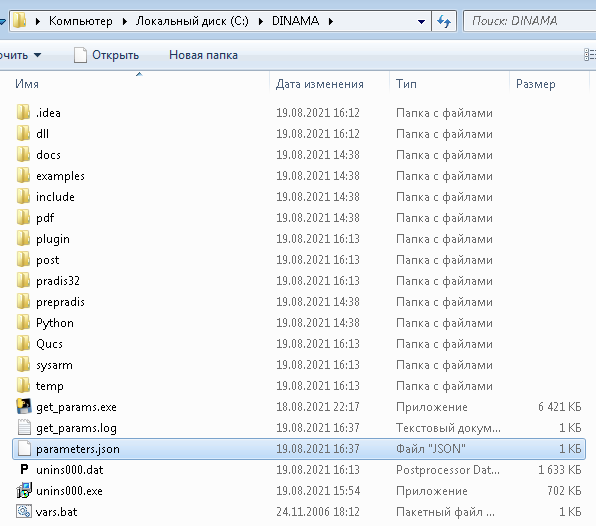Click the change view icon in the toolbar
The width and height of the screenshot is (596, 526).
pyautogui.click(x=590, y=55)
